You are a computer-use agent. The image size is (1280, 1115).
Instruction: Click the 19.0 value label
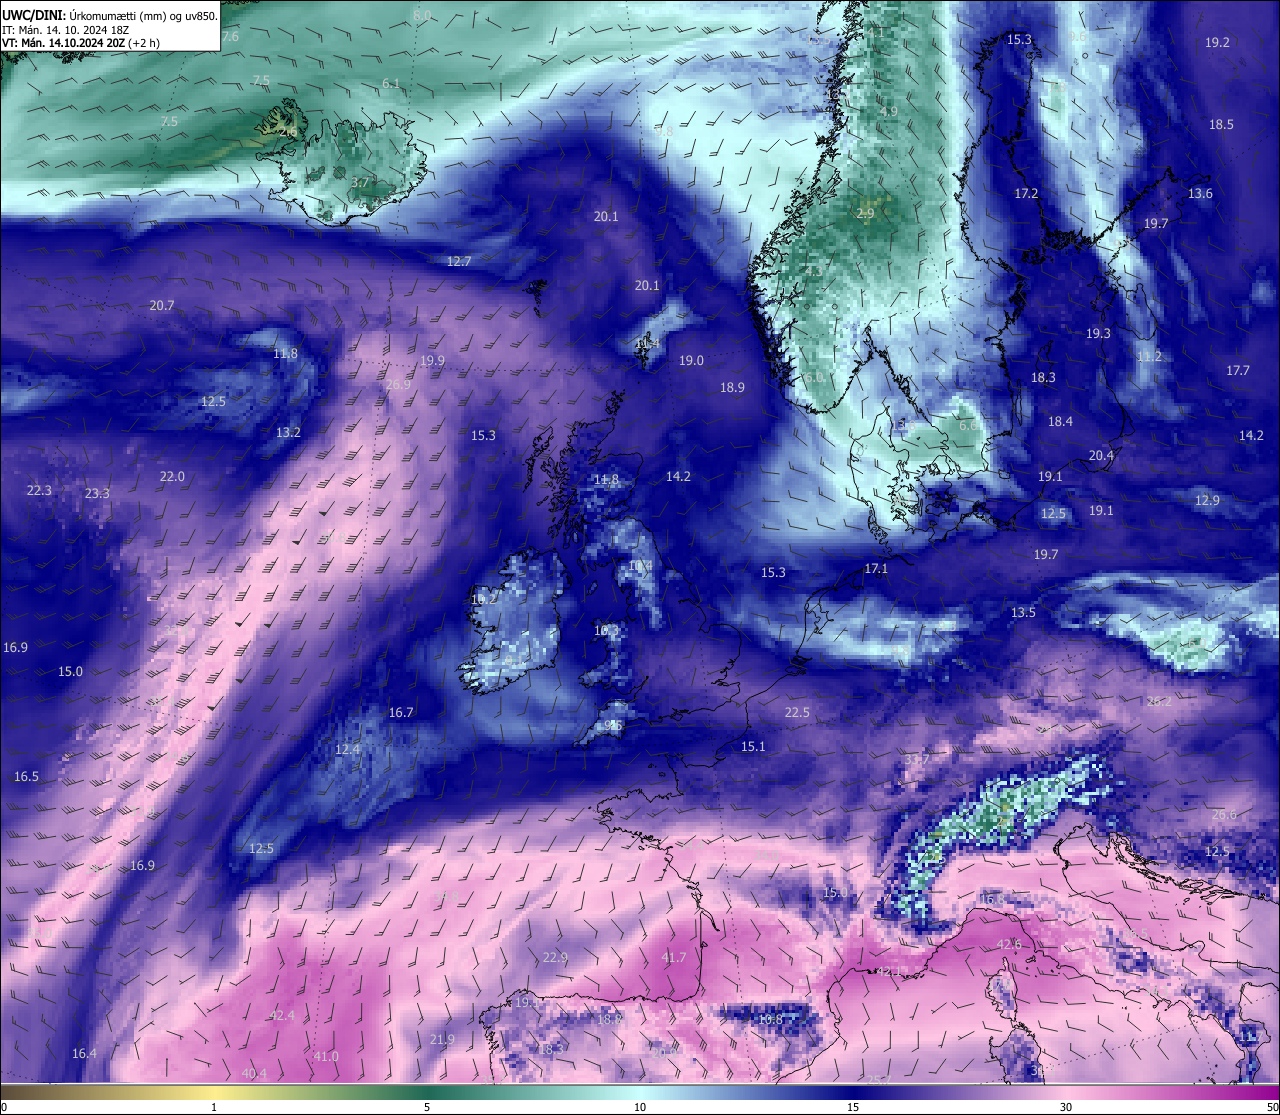point(691,360)
